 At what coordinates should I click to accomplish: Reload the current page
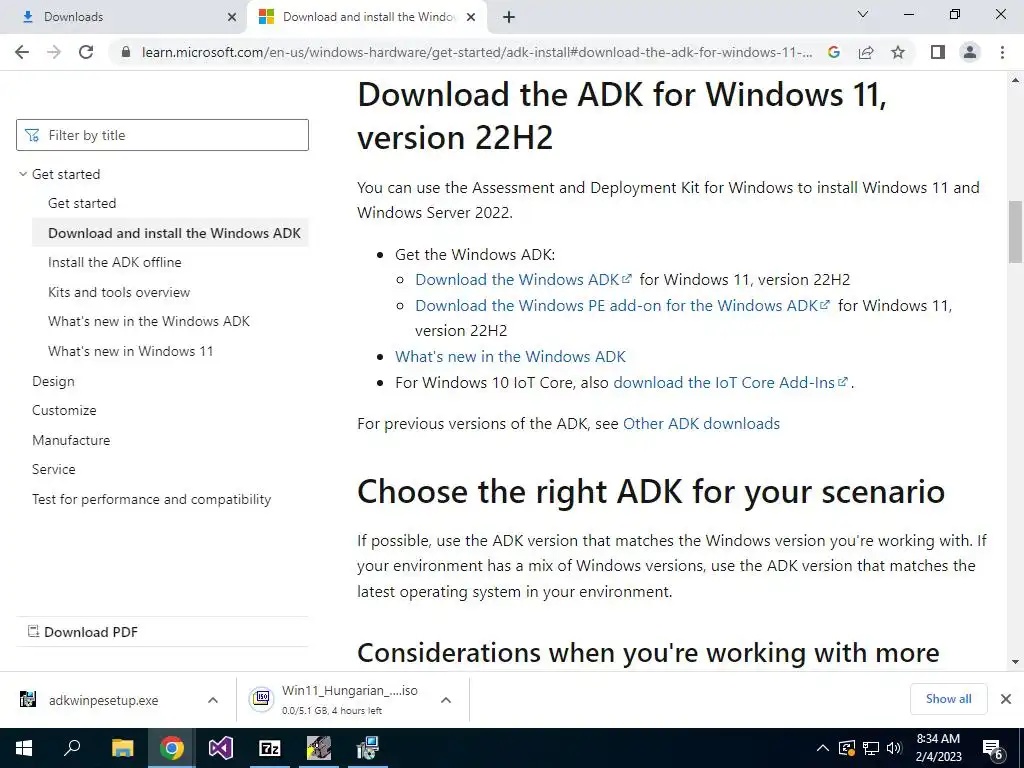pos(86,52)
